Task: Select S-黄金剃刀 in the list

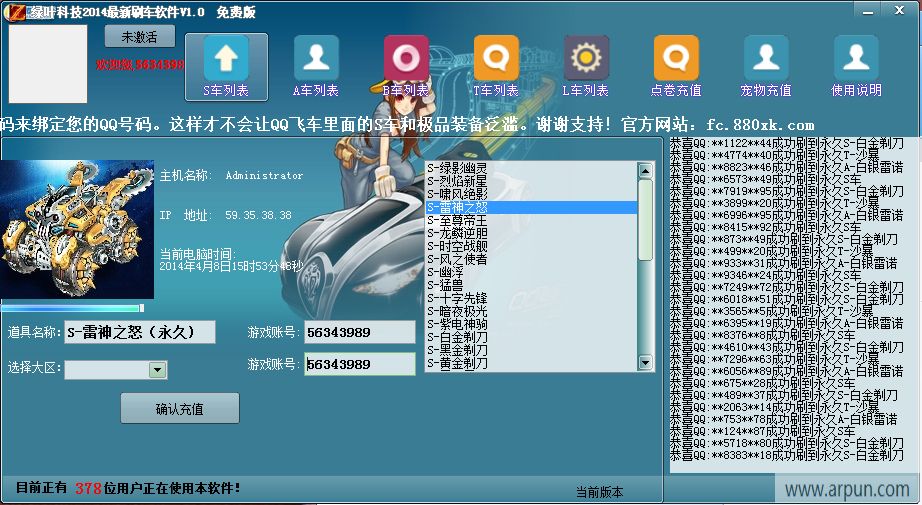Action: (532, 363)
